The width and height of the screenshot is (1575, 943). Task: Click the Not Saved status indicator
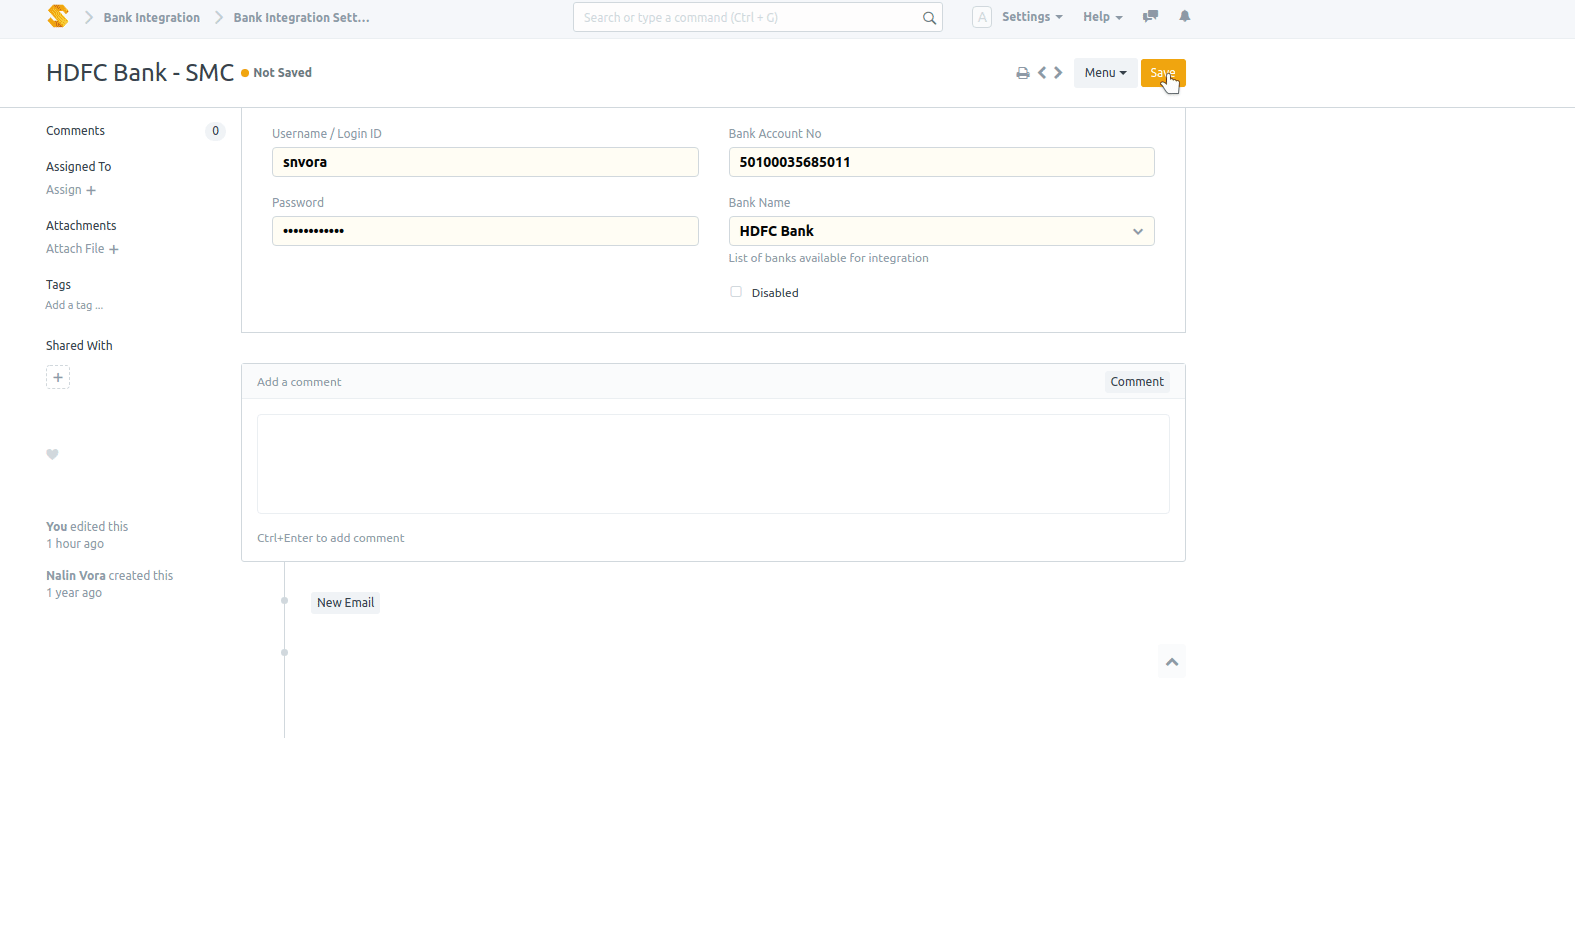click(276, 73)
